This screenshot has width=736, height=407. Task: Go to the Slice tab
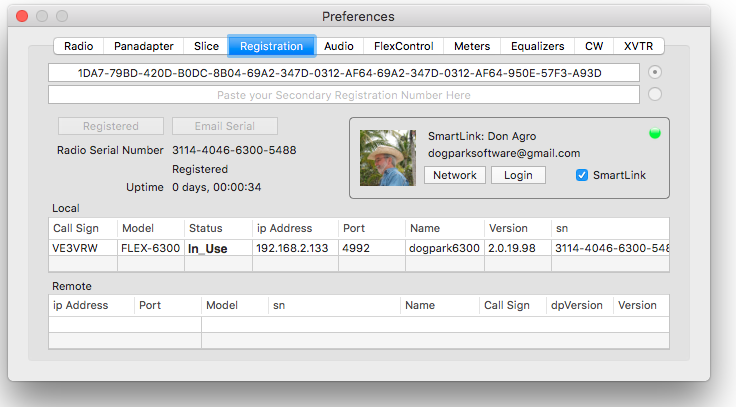click(x=206, y=46)
